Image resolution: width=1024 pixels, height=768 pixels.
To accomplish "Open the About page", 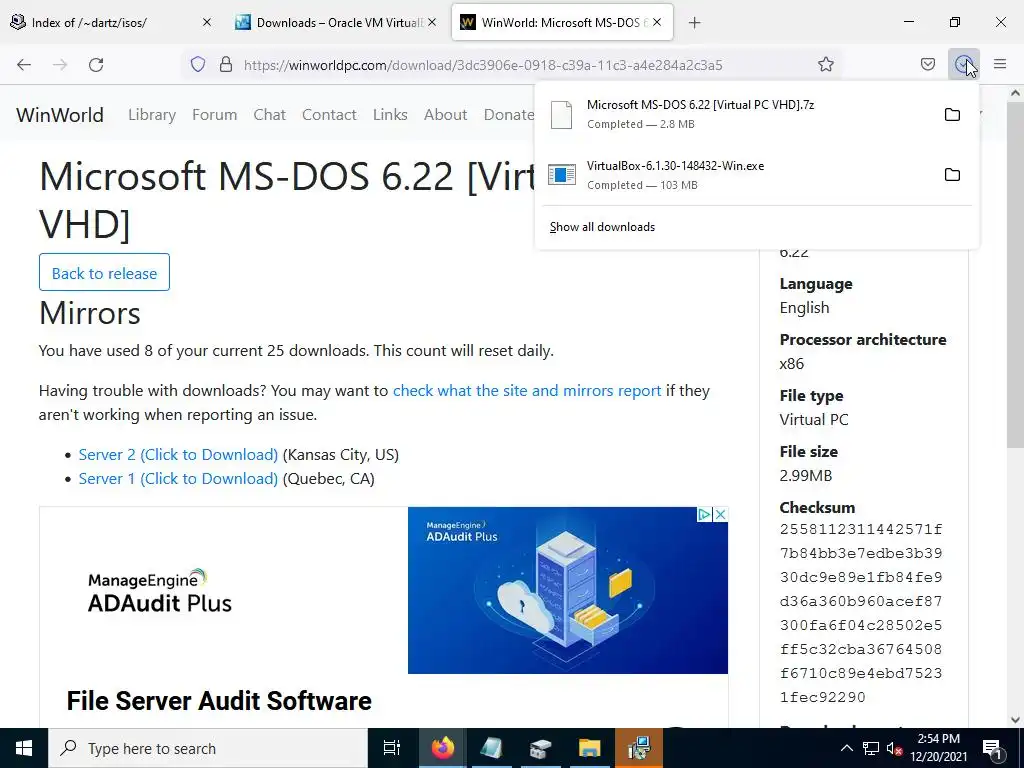I will click(445, 115).
